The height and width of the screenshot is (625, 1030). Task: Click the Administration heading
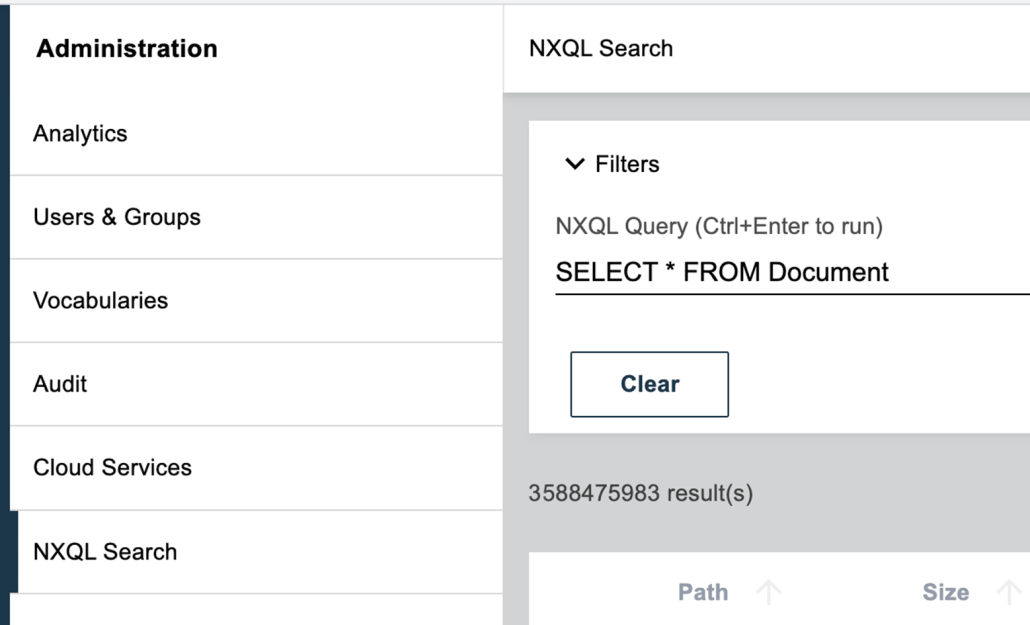127,48
